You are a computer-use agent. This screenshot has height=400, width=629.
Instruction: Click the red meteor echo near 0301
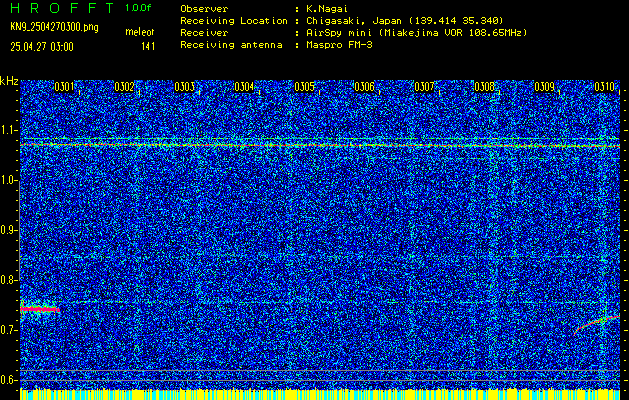pos(40,309)
